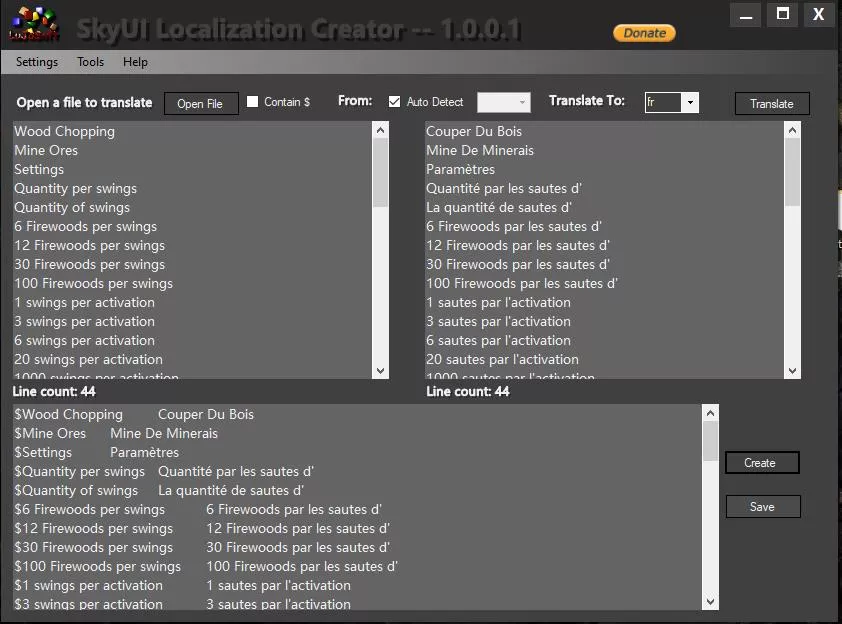This screenshot has width=842, height=624.
Task: Open the From language dropdown
Action: (x=504, y=102)
